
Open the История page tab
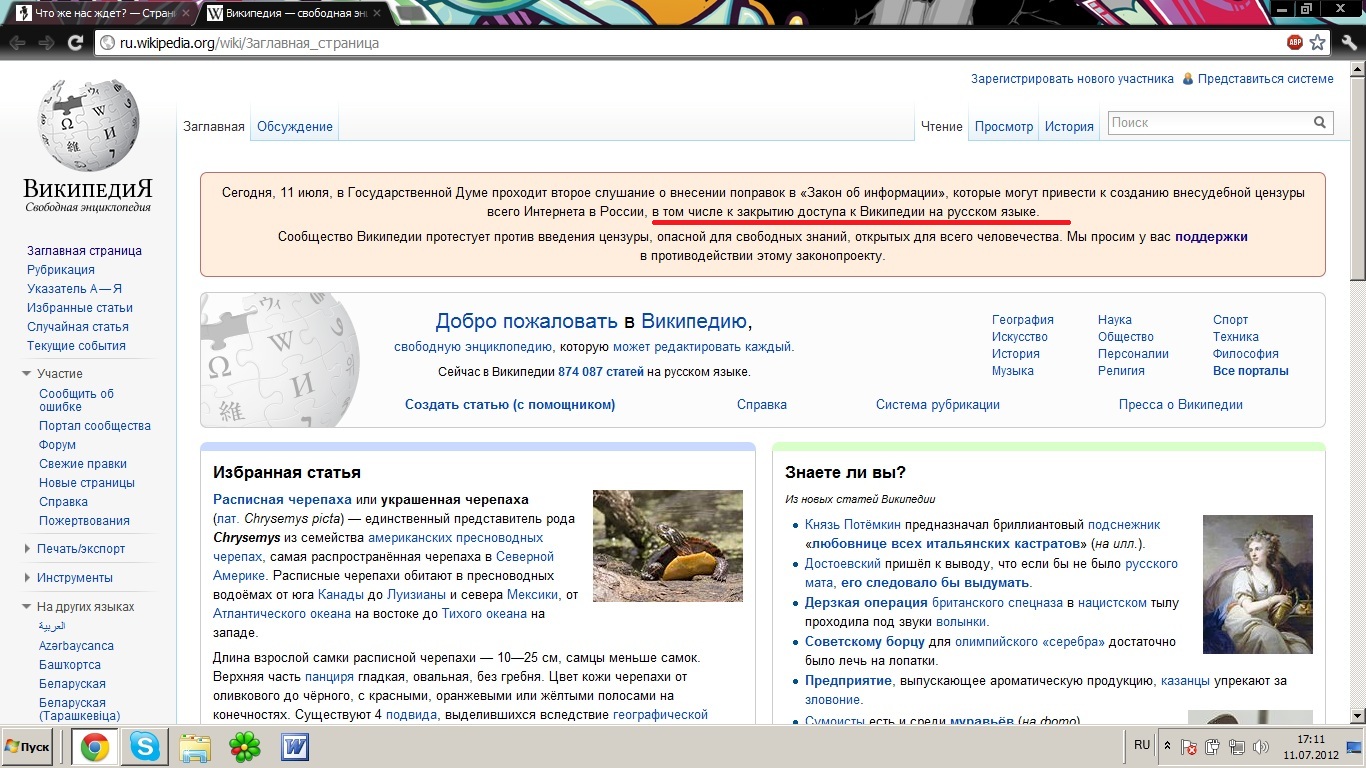[1069, 127]
